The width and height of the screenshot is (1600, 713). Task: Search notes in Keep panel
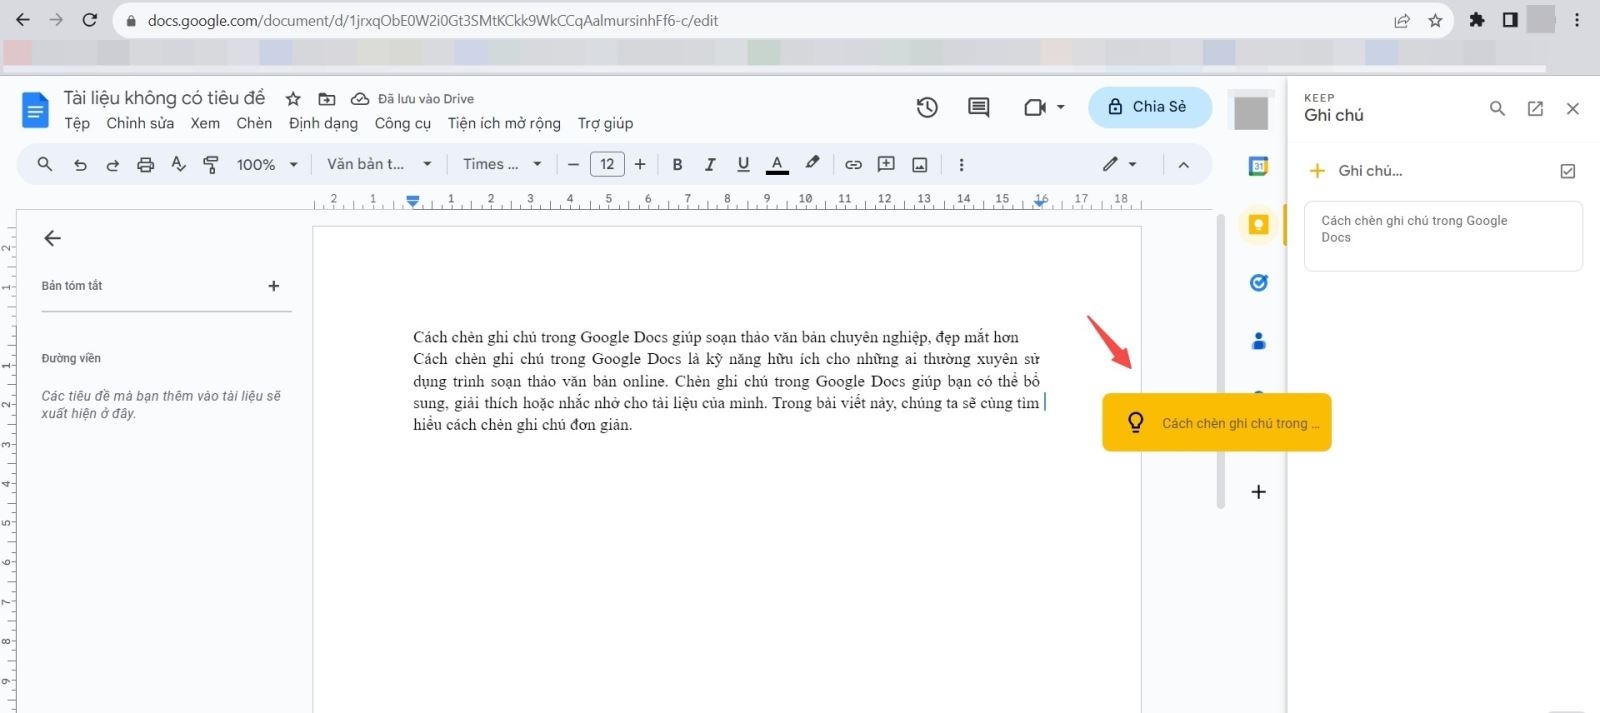click(1497, 108)
